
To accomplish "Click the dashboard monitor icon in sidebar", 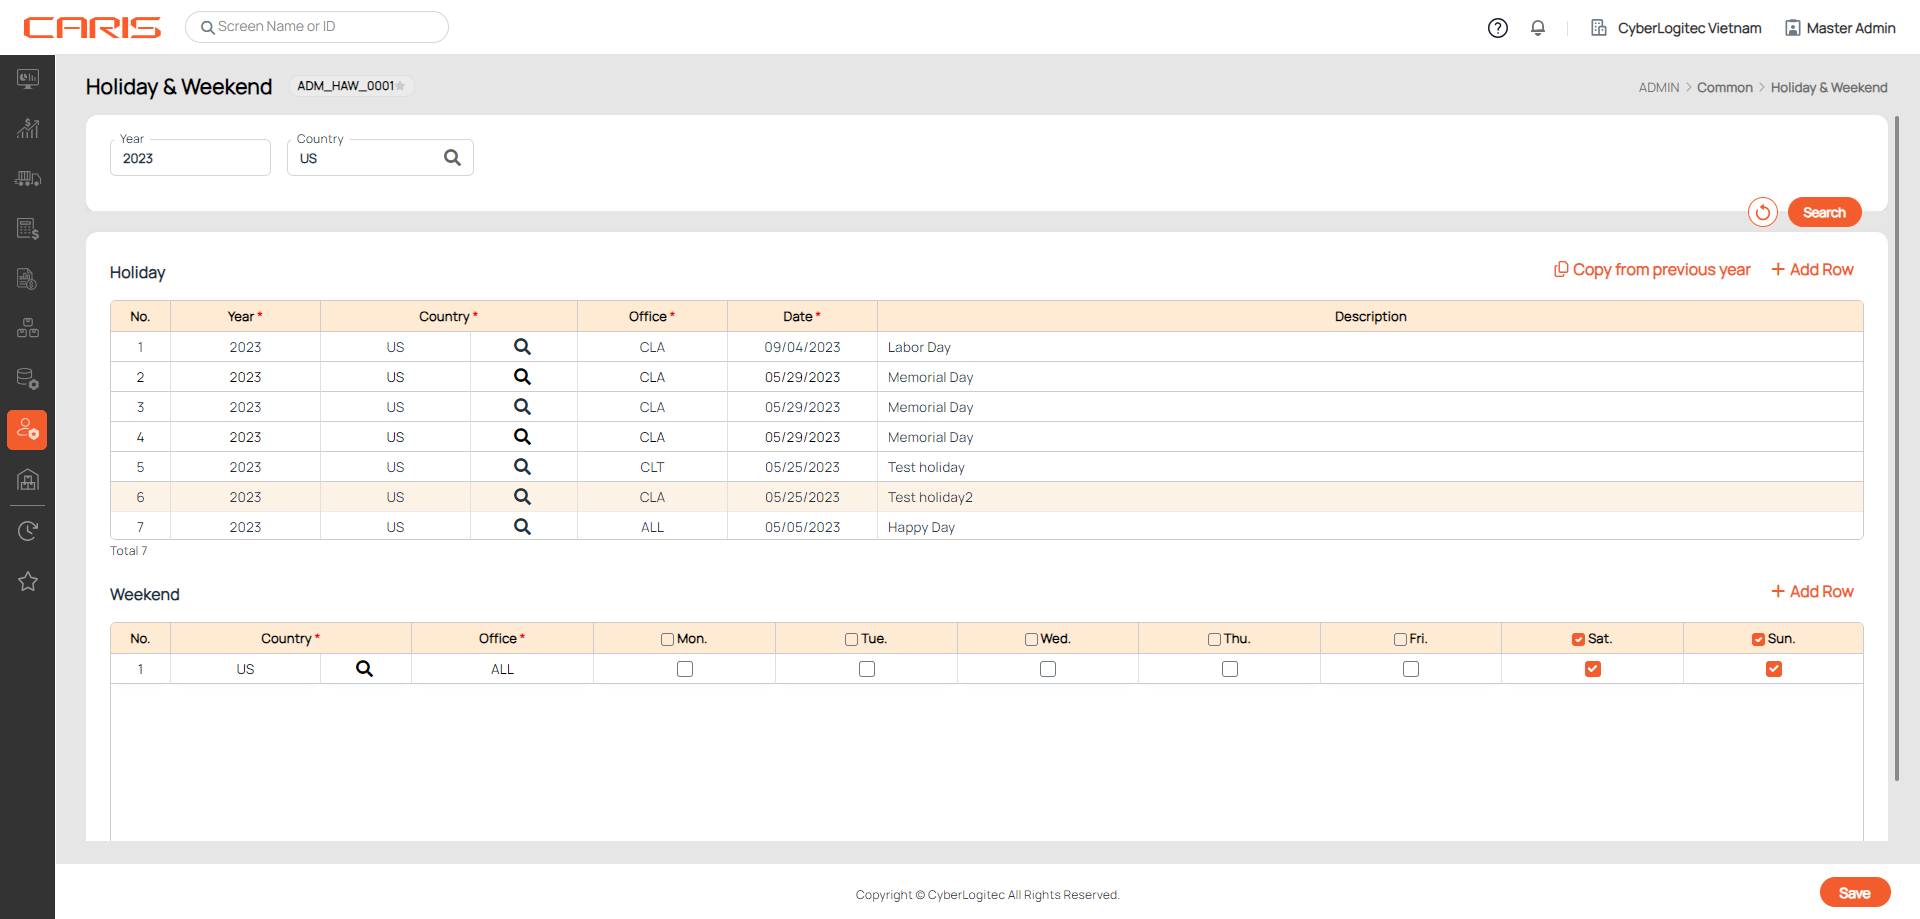I will (x=28, y=79).
